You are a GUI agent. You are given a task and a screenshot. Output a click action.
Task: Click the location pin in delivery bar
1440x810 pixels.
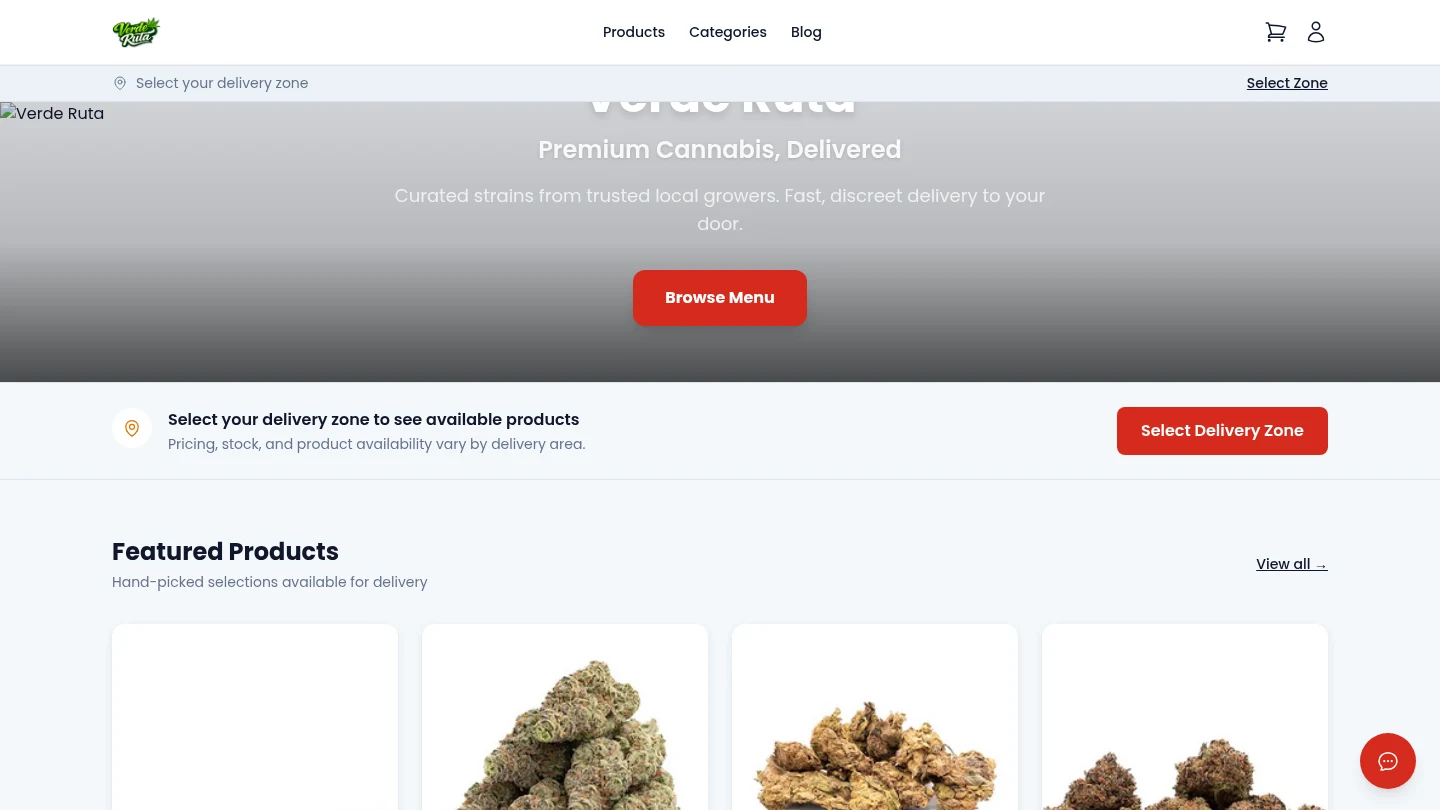pos(120,83)
